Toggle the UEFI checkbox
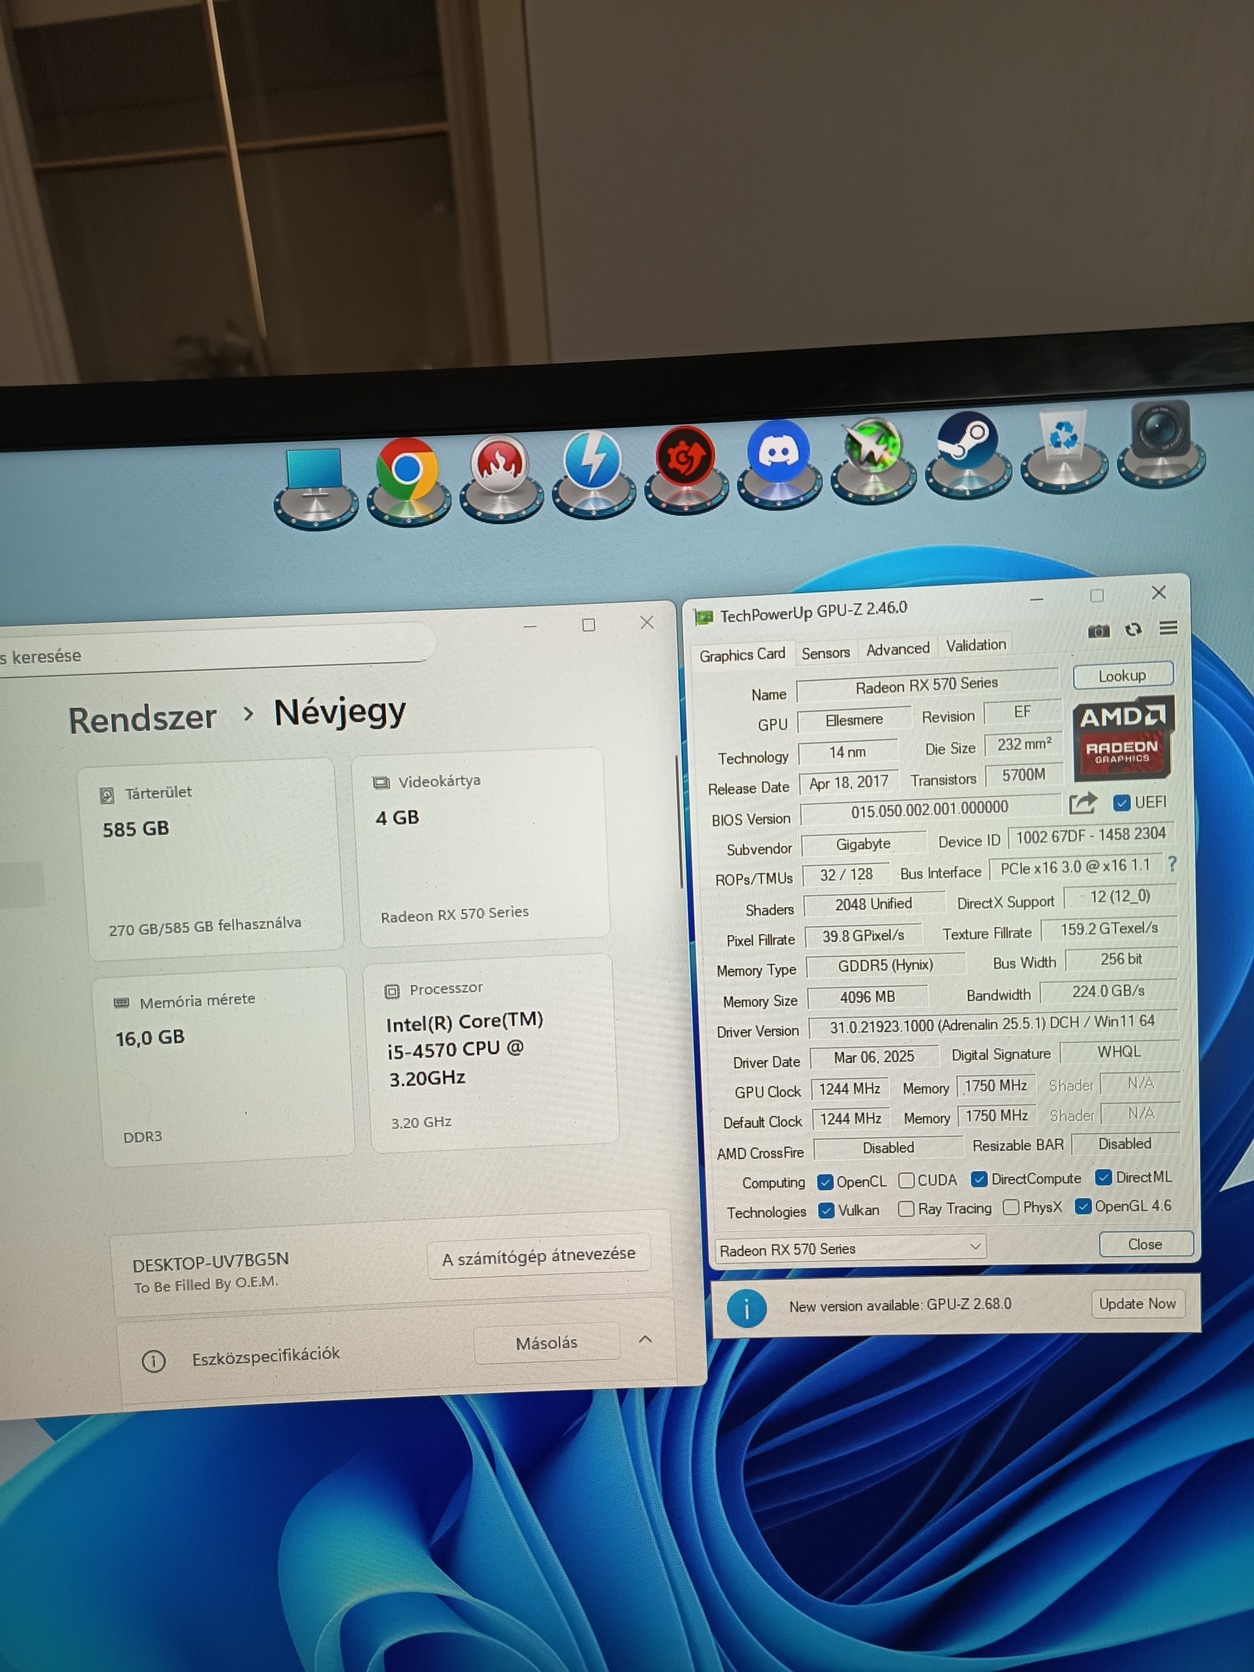The height and width of the screenshot is (1672, 1254). point(1121,802)
